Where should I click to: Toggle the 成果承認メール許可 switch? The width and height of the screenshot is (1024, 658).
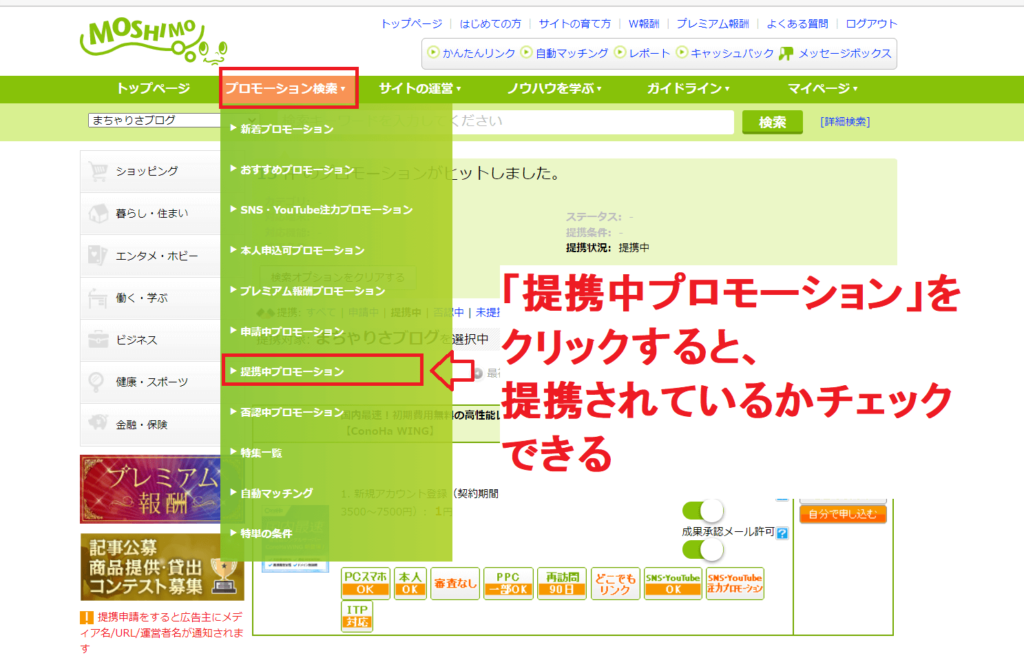pos(703,550)
